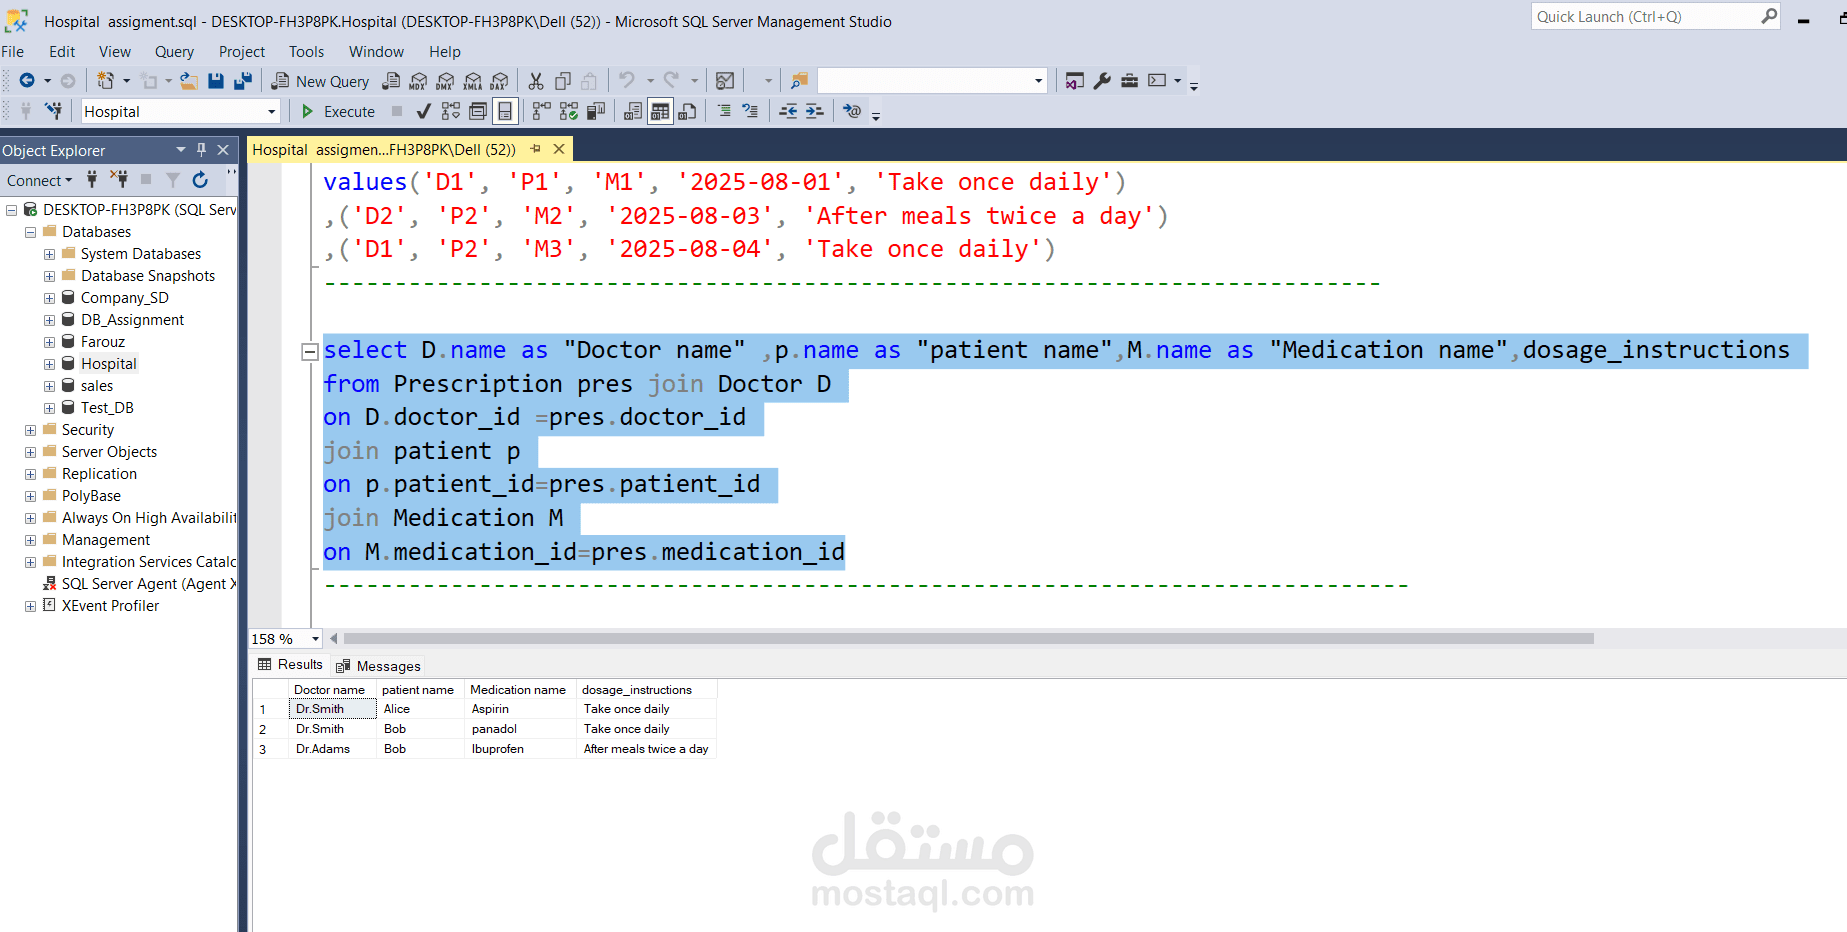This screenshot has width=1847, height=932.
Task: Open the Hospital database dropdown
Action: [x=271, y=112]
